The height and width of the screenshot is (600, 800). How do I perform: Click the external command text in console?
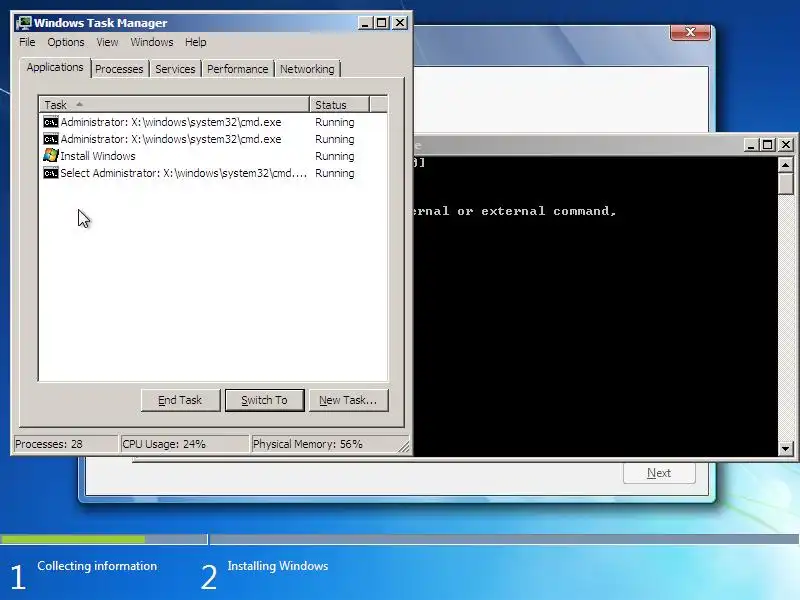coord(548,211)
